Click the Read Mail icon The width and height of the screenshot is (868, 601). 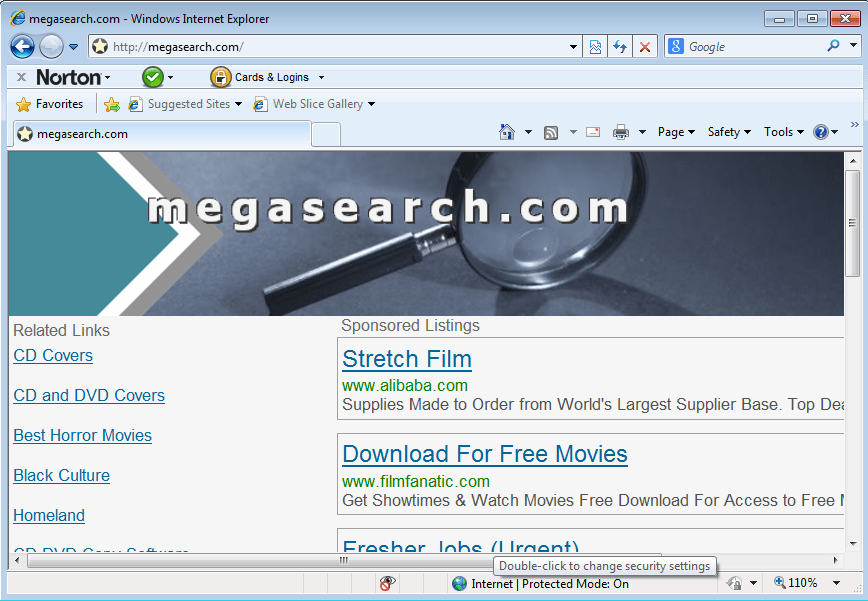(593, 132)
